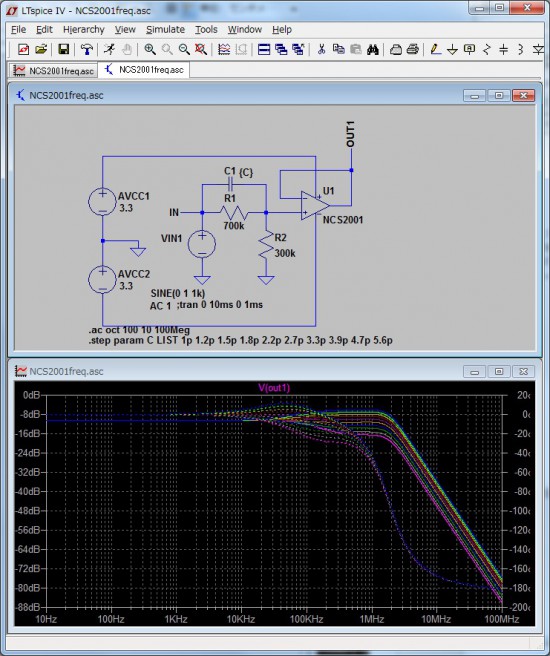550x656 pixels.
Task: Click the Pan magnifier icon
Action: [x=167, y=50]
